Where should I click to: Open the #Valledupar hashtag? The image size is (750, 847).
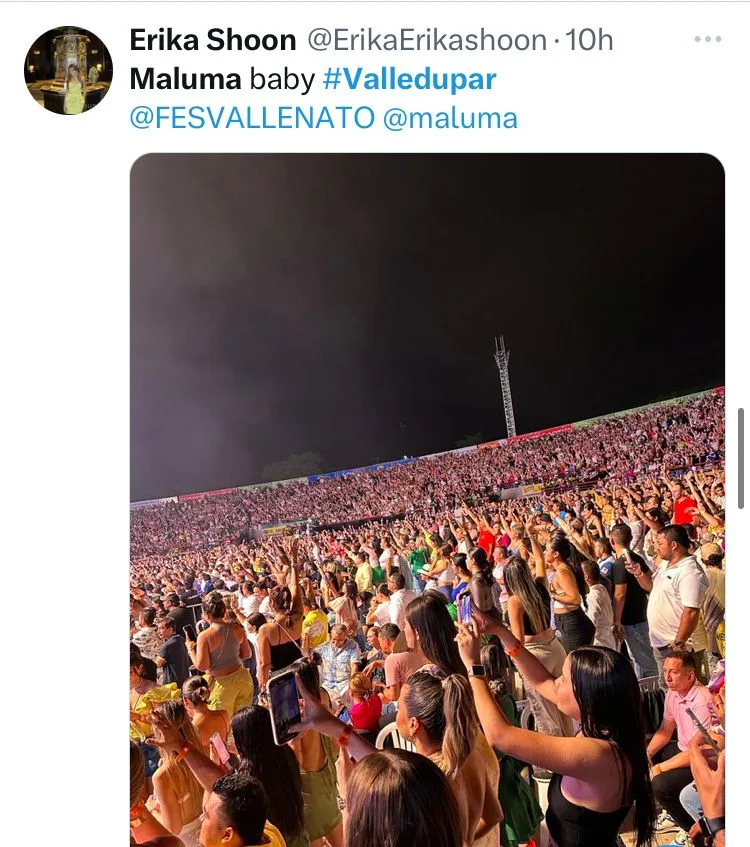tap(410, 79)
